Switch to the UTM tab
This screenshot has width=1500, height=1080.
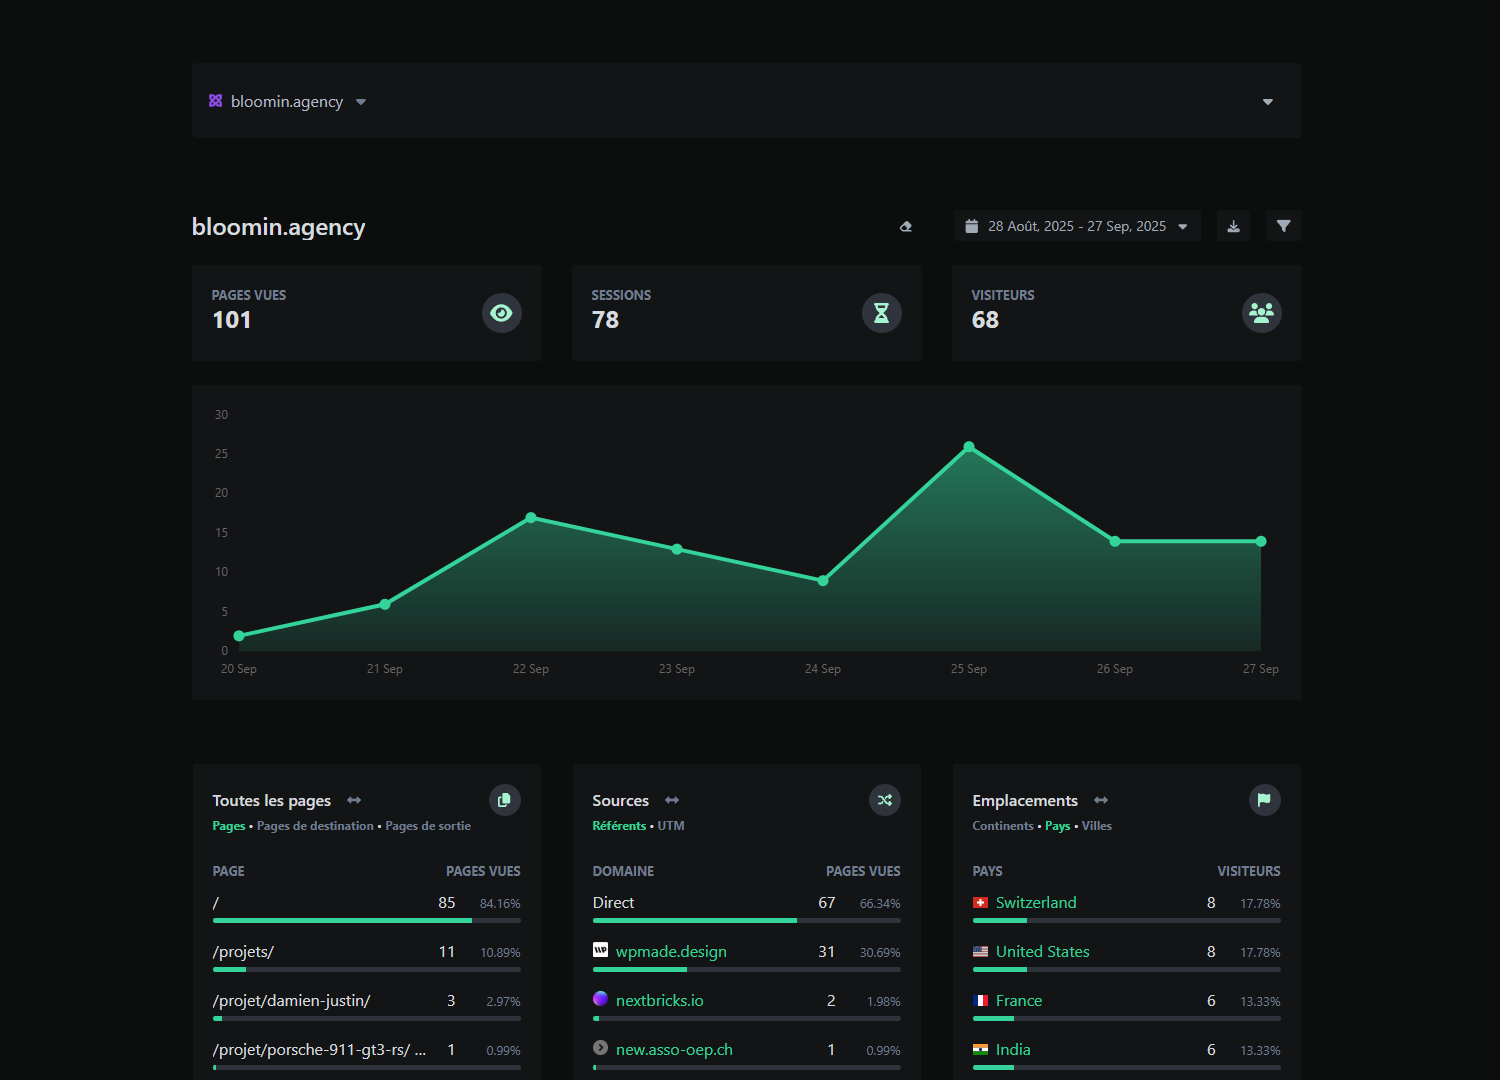tap(671, 826)
